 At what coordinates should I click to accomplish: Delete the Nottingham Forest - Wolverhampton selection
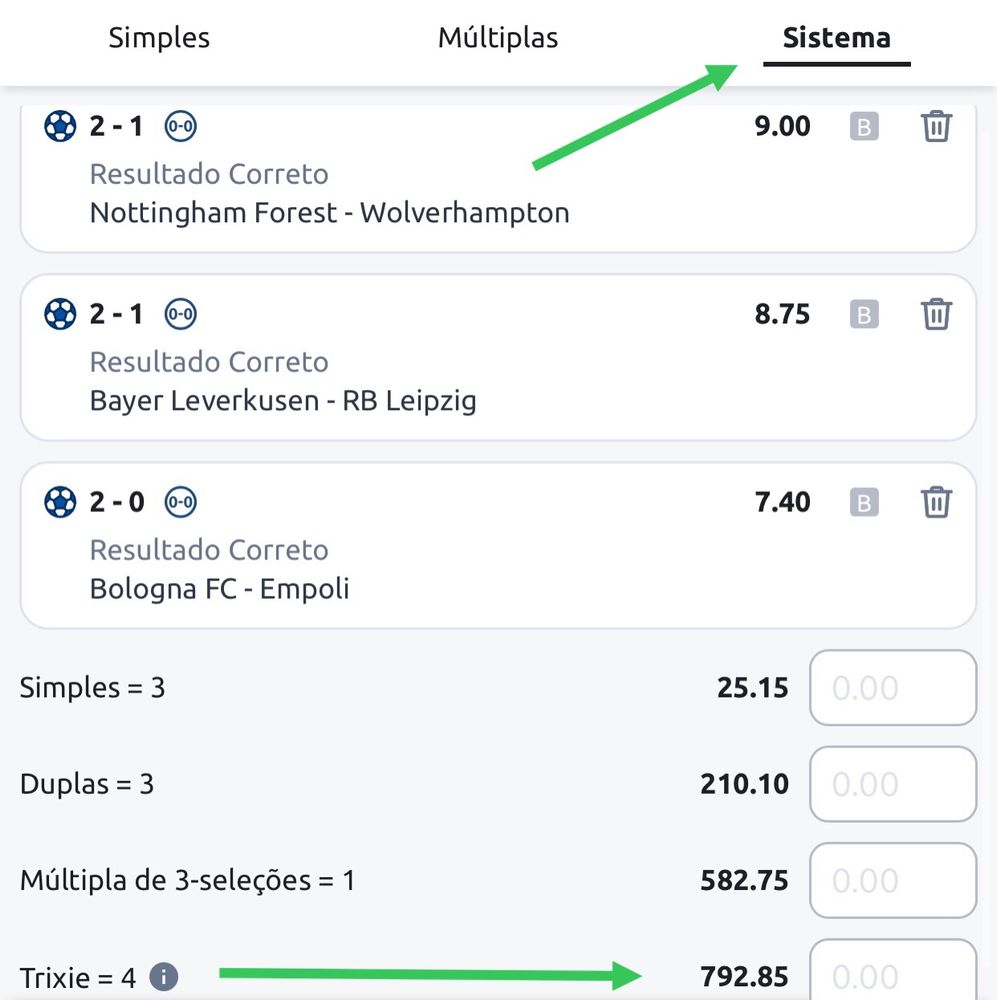tap(936, 126)
